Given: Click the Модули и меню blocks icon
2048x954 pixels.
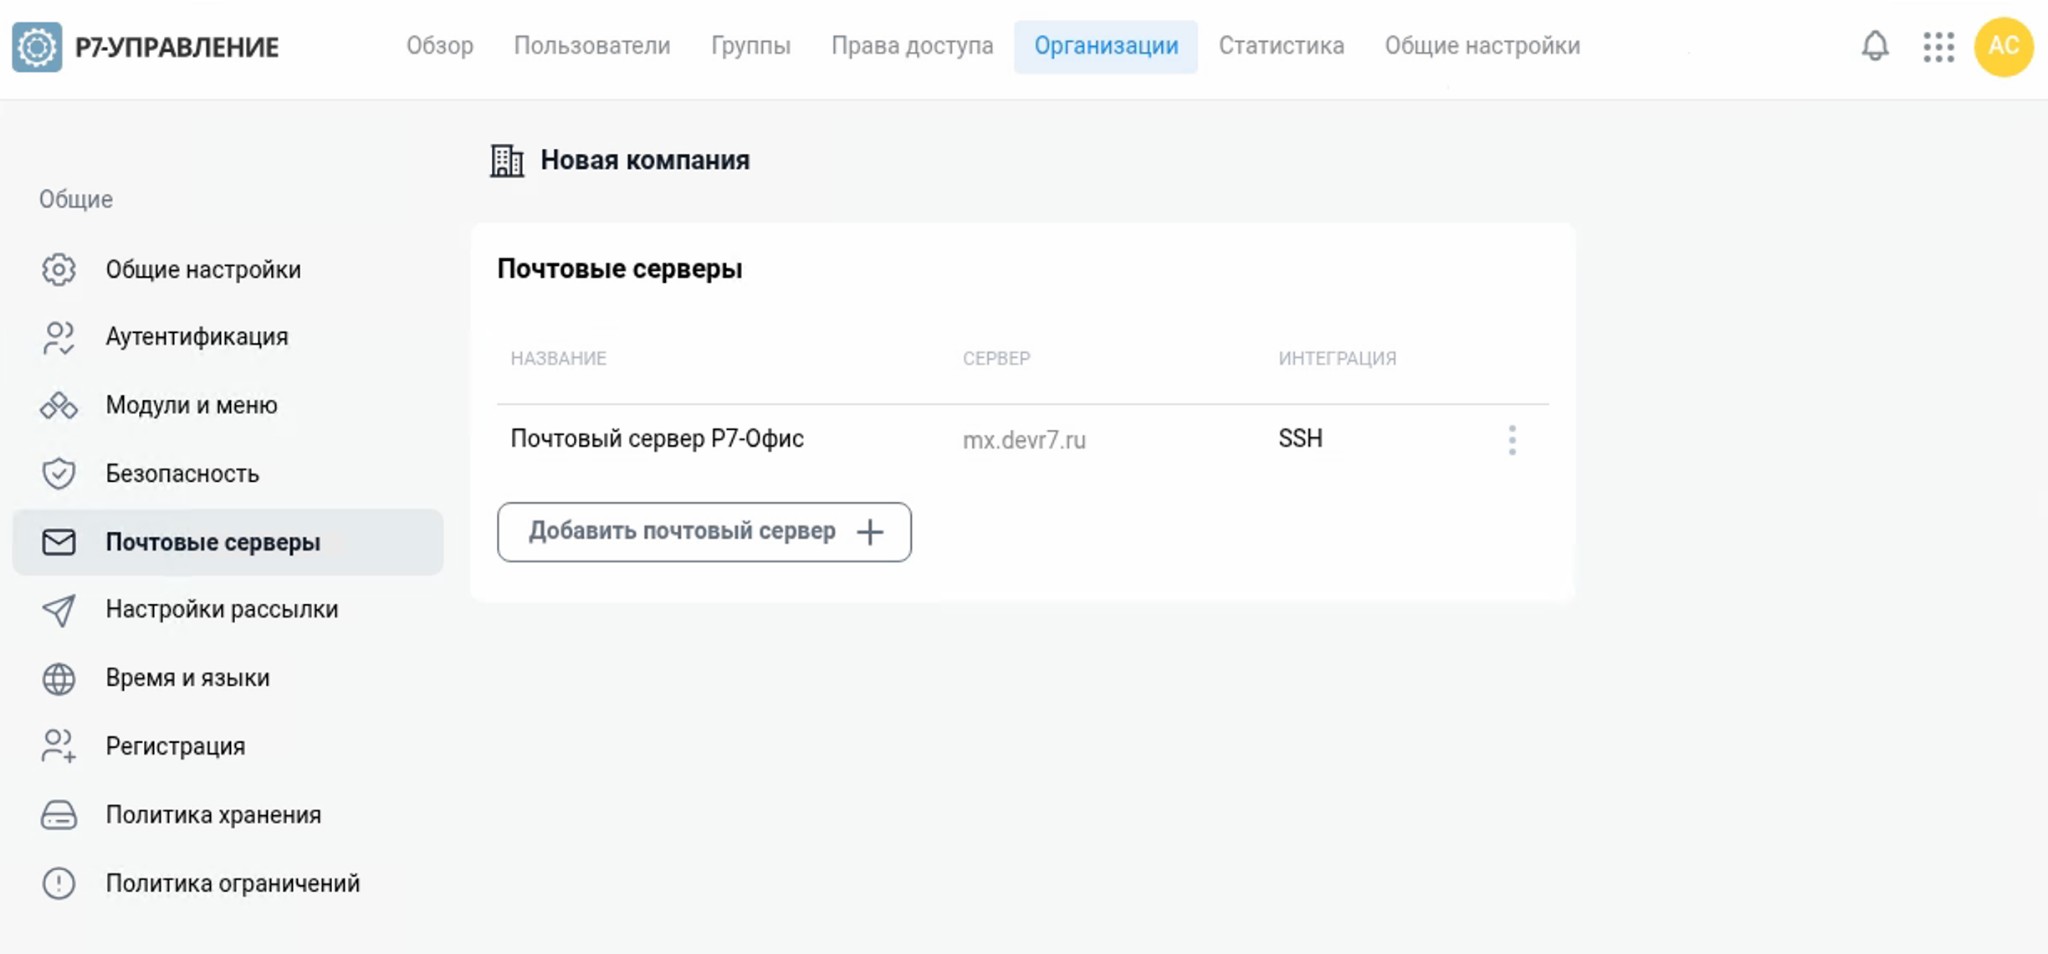Looking at the screenshot, I should (x=59, y=406).
